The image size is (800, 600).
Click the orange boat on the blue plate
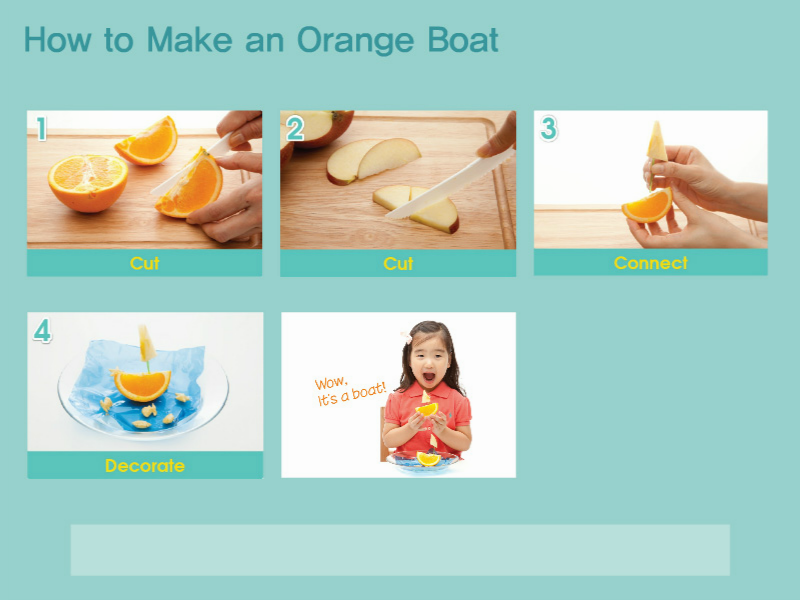tap(142, 385)
